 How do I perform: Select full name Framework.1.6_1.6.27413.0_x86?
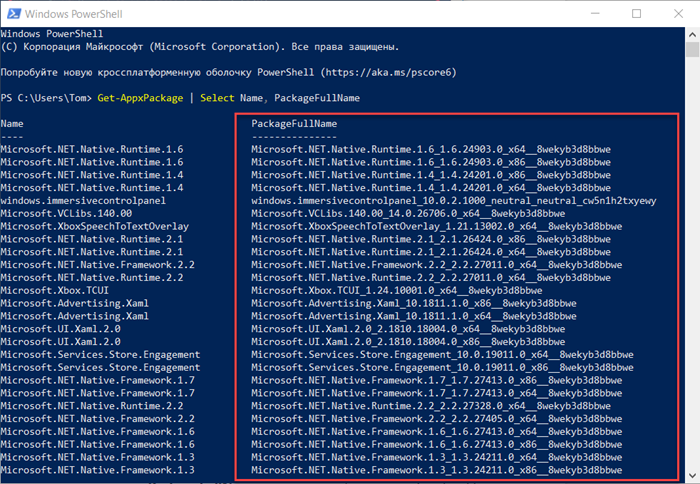click(437, 445)
